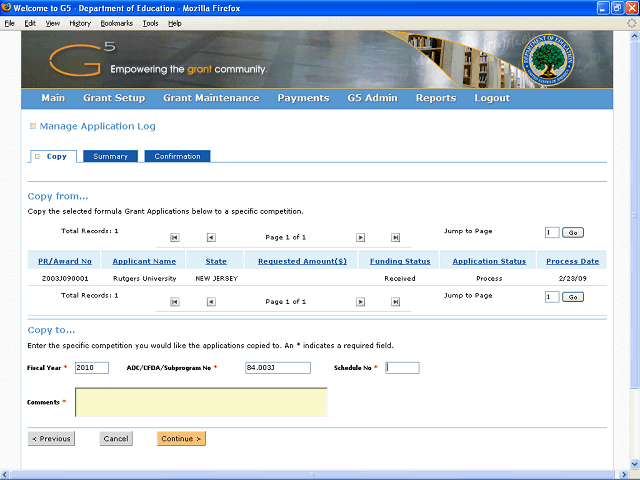Click the Manage Application Log heading
640x480 pixels.
click(98, 126)
